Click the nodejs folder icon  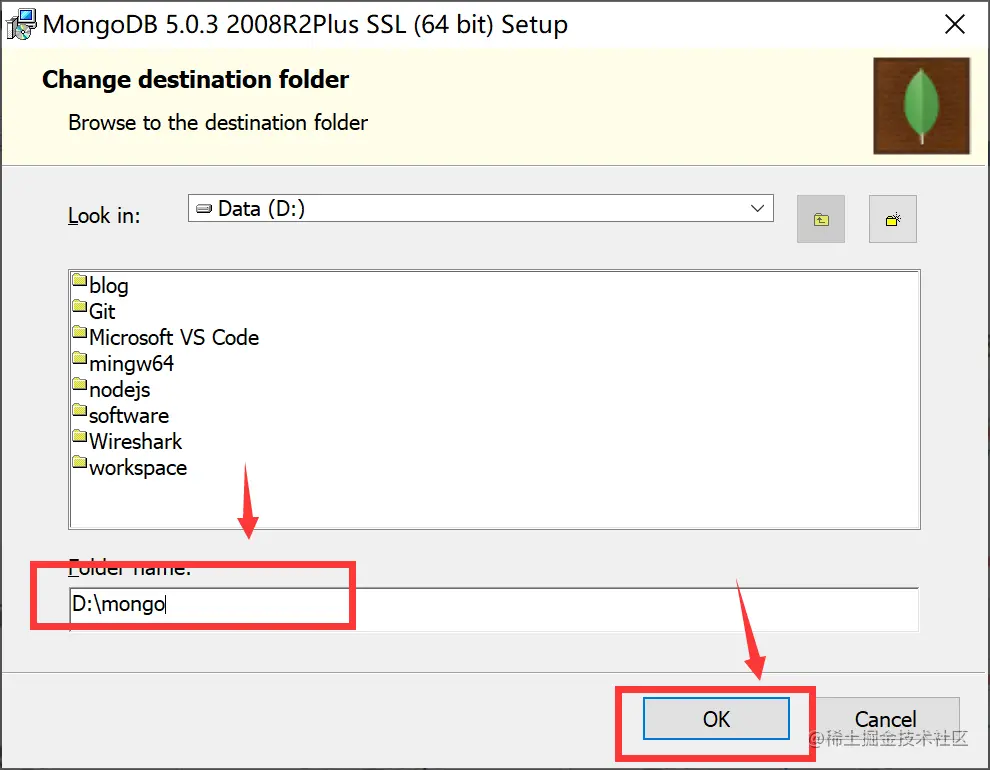pyautogui.click(x=80, y=384)
